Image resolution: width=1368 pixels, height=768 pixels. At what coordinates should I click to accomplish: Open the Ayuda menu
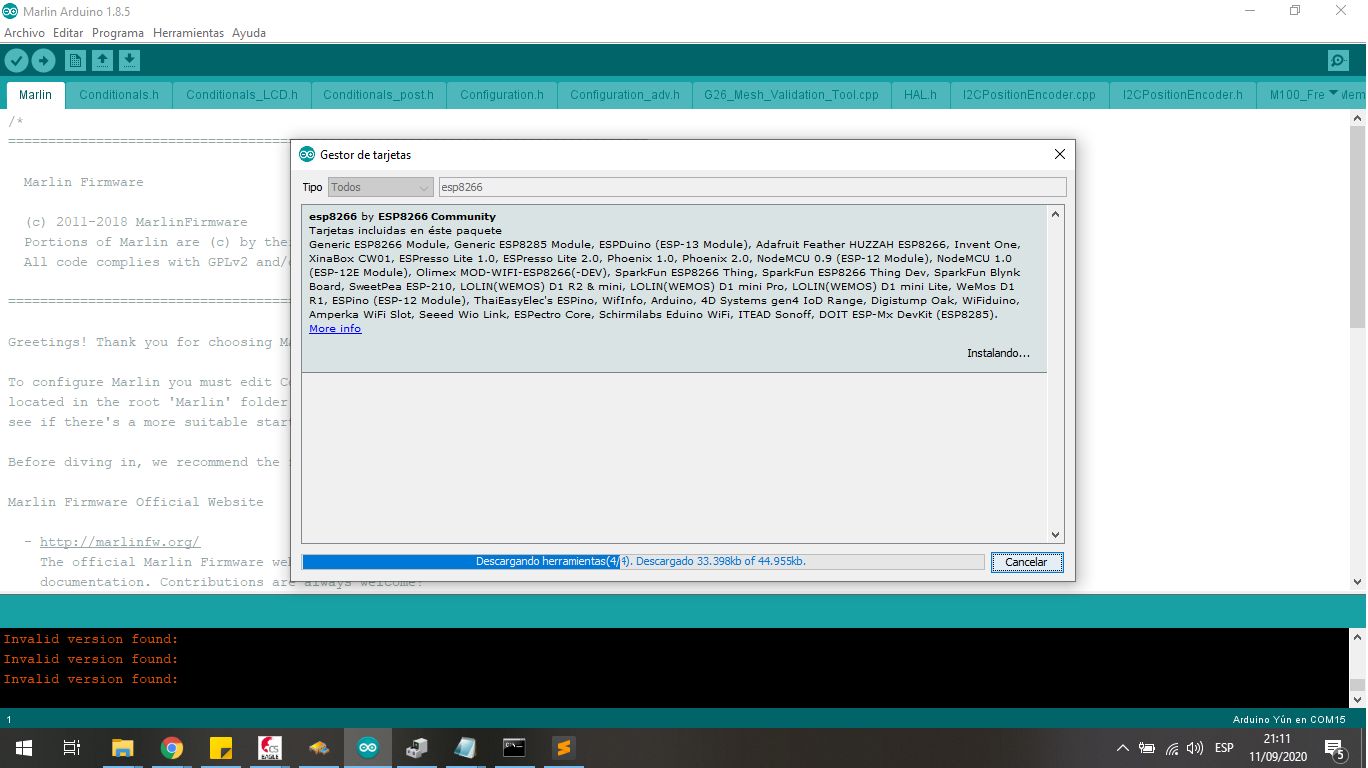[x=249, y=33]
